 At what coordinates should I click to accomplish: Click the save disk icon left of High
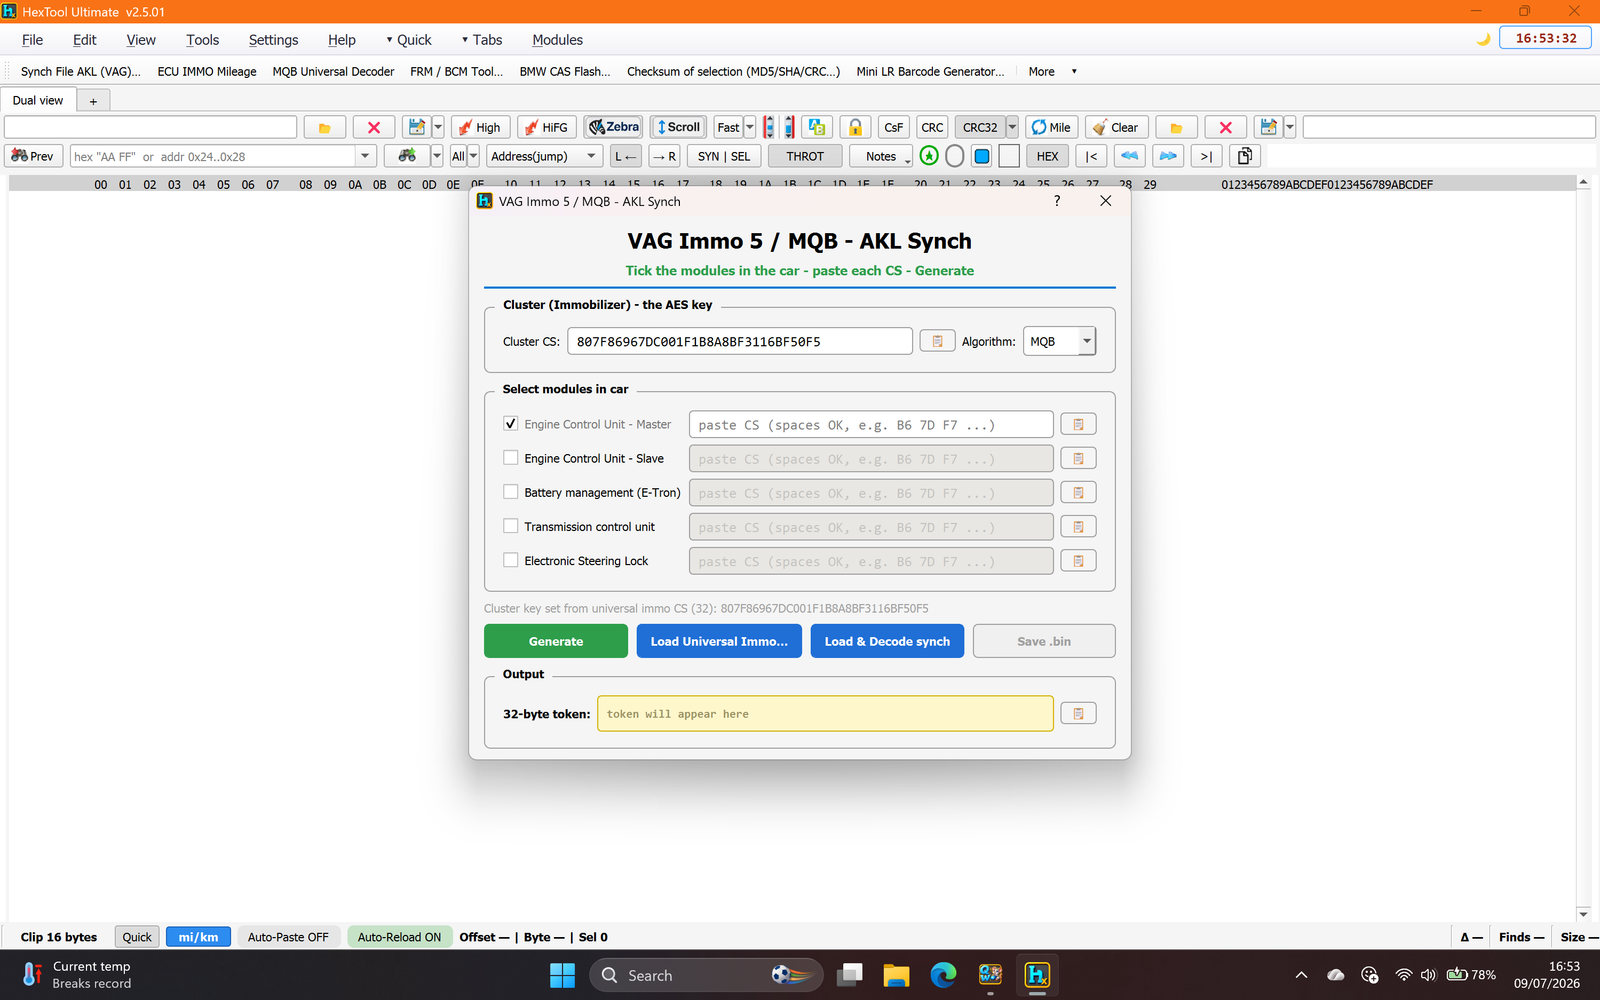[x=416, y=127]
